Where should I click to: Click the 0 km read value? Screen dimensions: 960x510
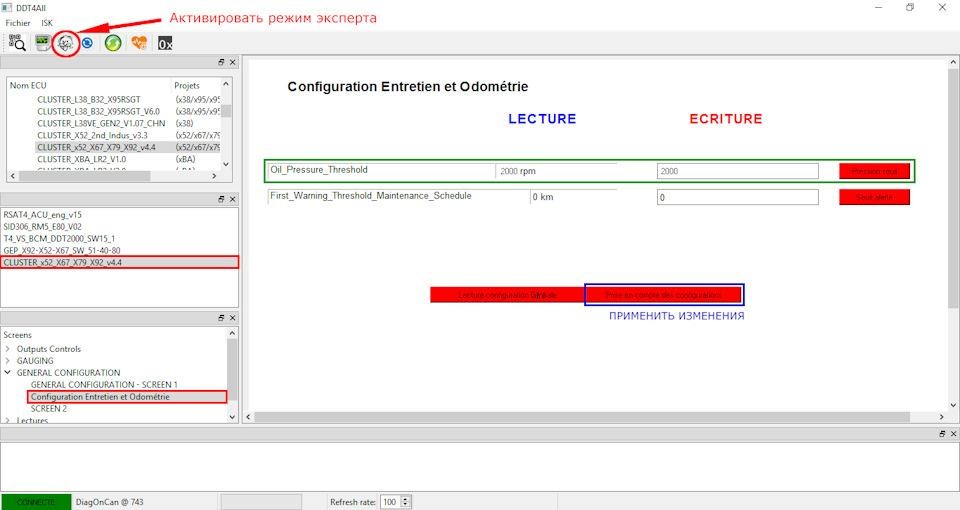click(x=543, y=197)
